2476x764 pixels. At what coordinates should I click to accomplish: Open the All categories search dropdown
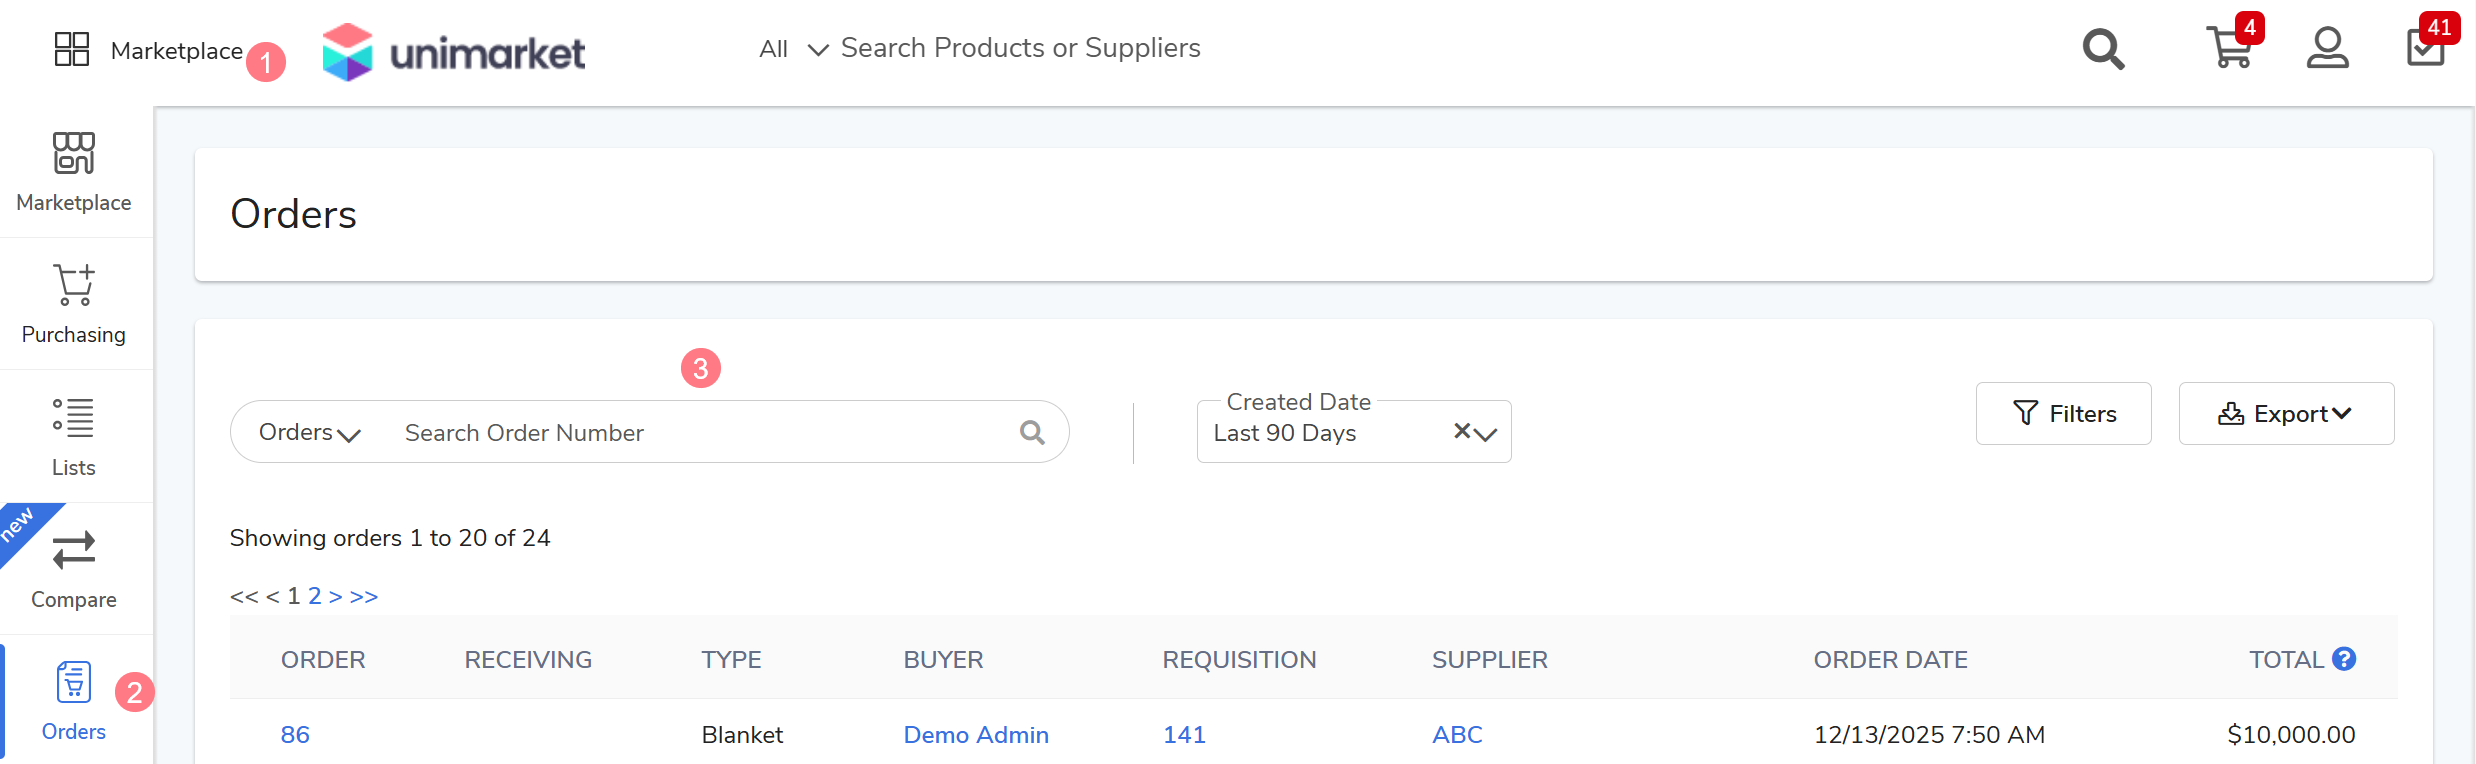coord(792,49)
